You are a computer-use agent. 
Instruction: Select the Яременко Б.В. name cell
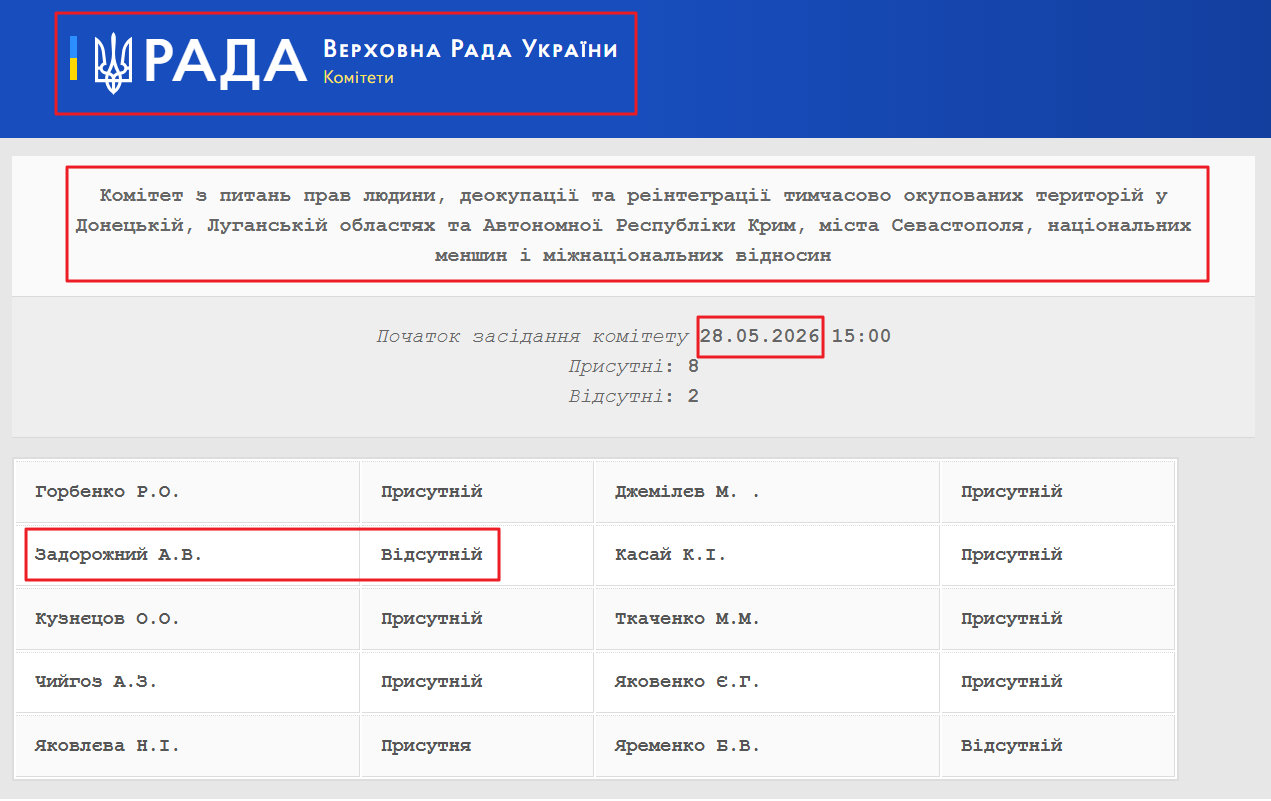click(767, 745)
